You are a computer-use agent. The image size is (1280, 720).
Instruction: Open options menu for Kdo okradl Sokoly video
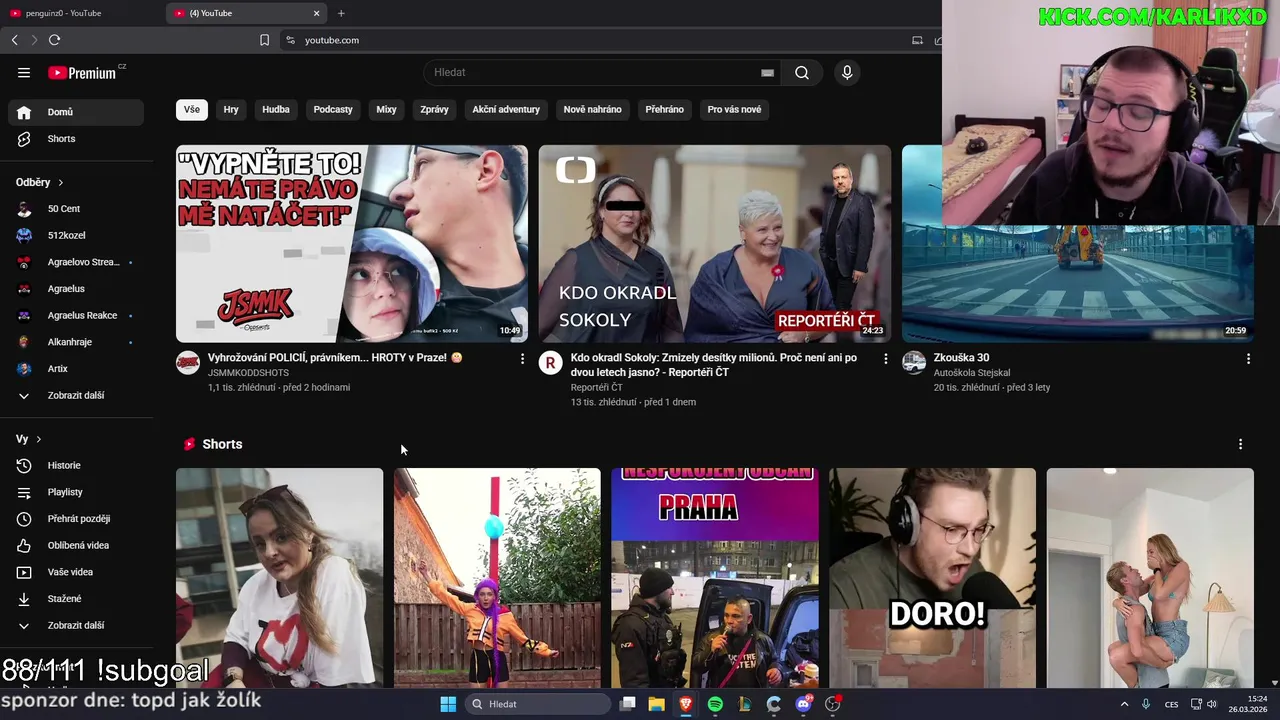(885, 358)
